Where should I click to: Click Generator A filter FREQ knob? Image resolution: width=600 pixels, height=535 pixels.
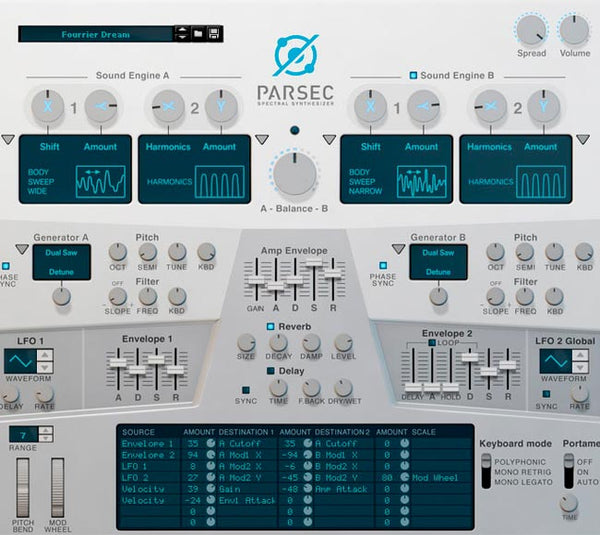(147, 297)
